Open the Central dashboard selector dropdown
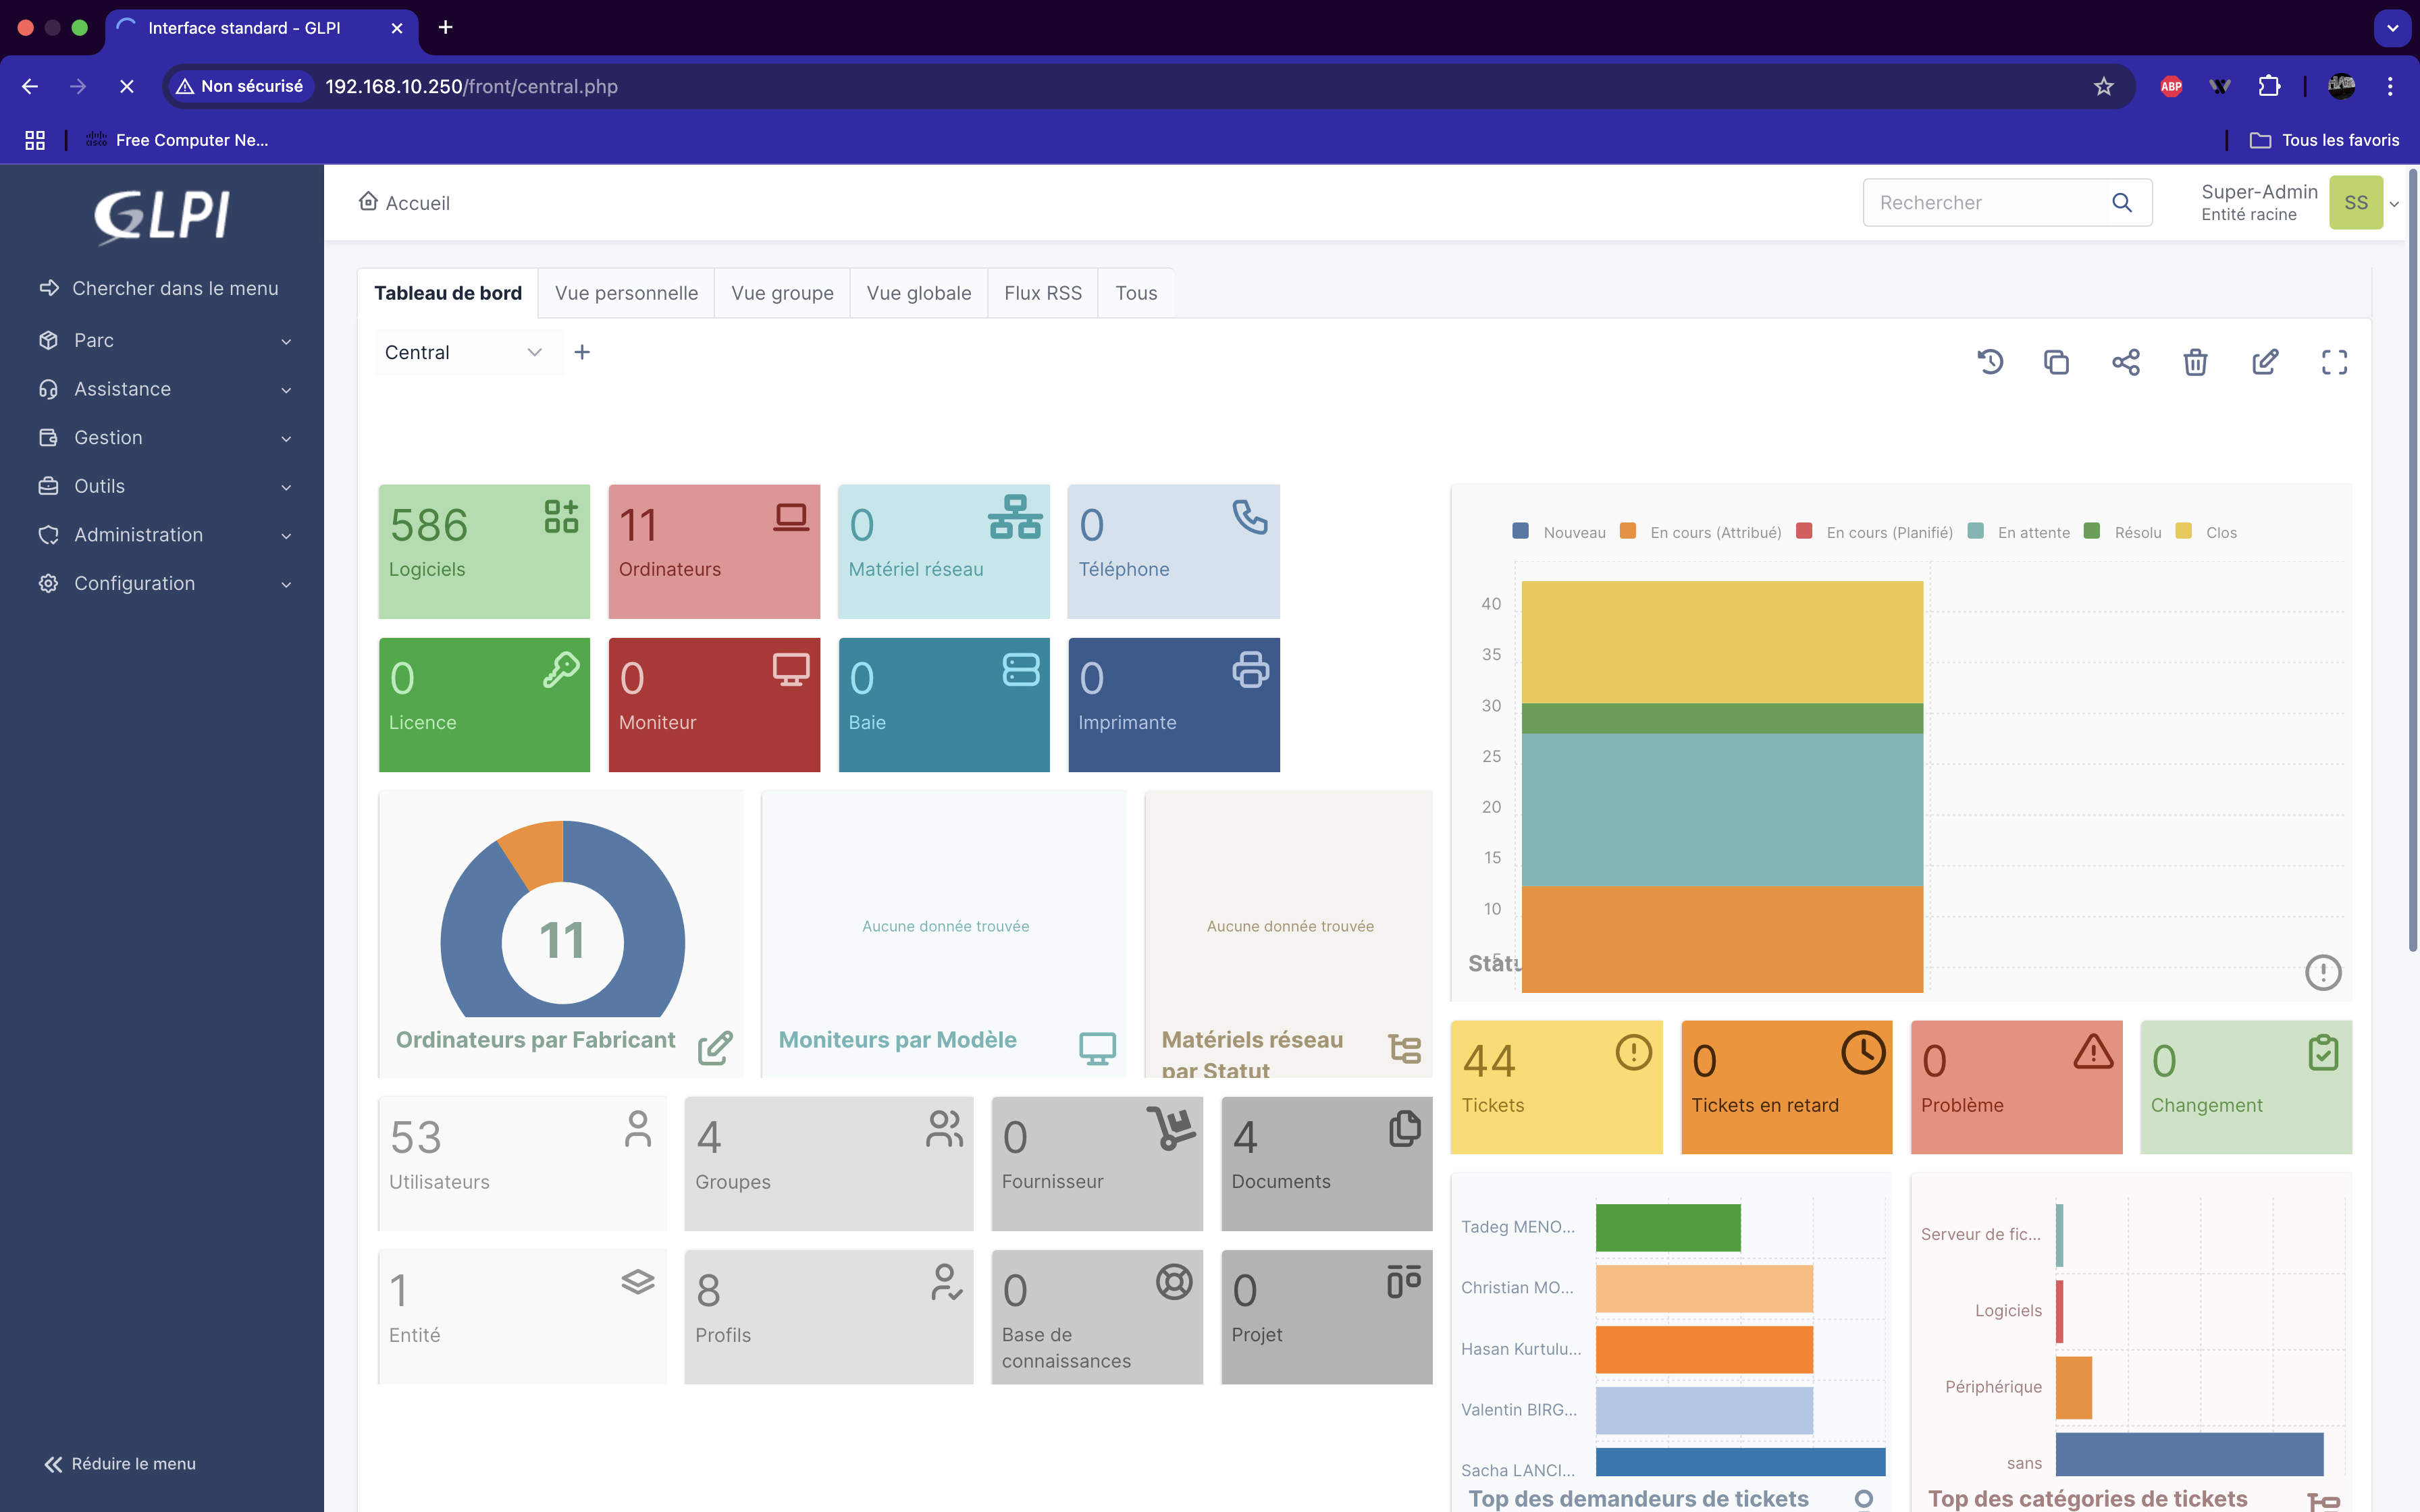 [x=466, y=352]
